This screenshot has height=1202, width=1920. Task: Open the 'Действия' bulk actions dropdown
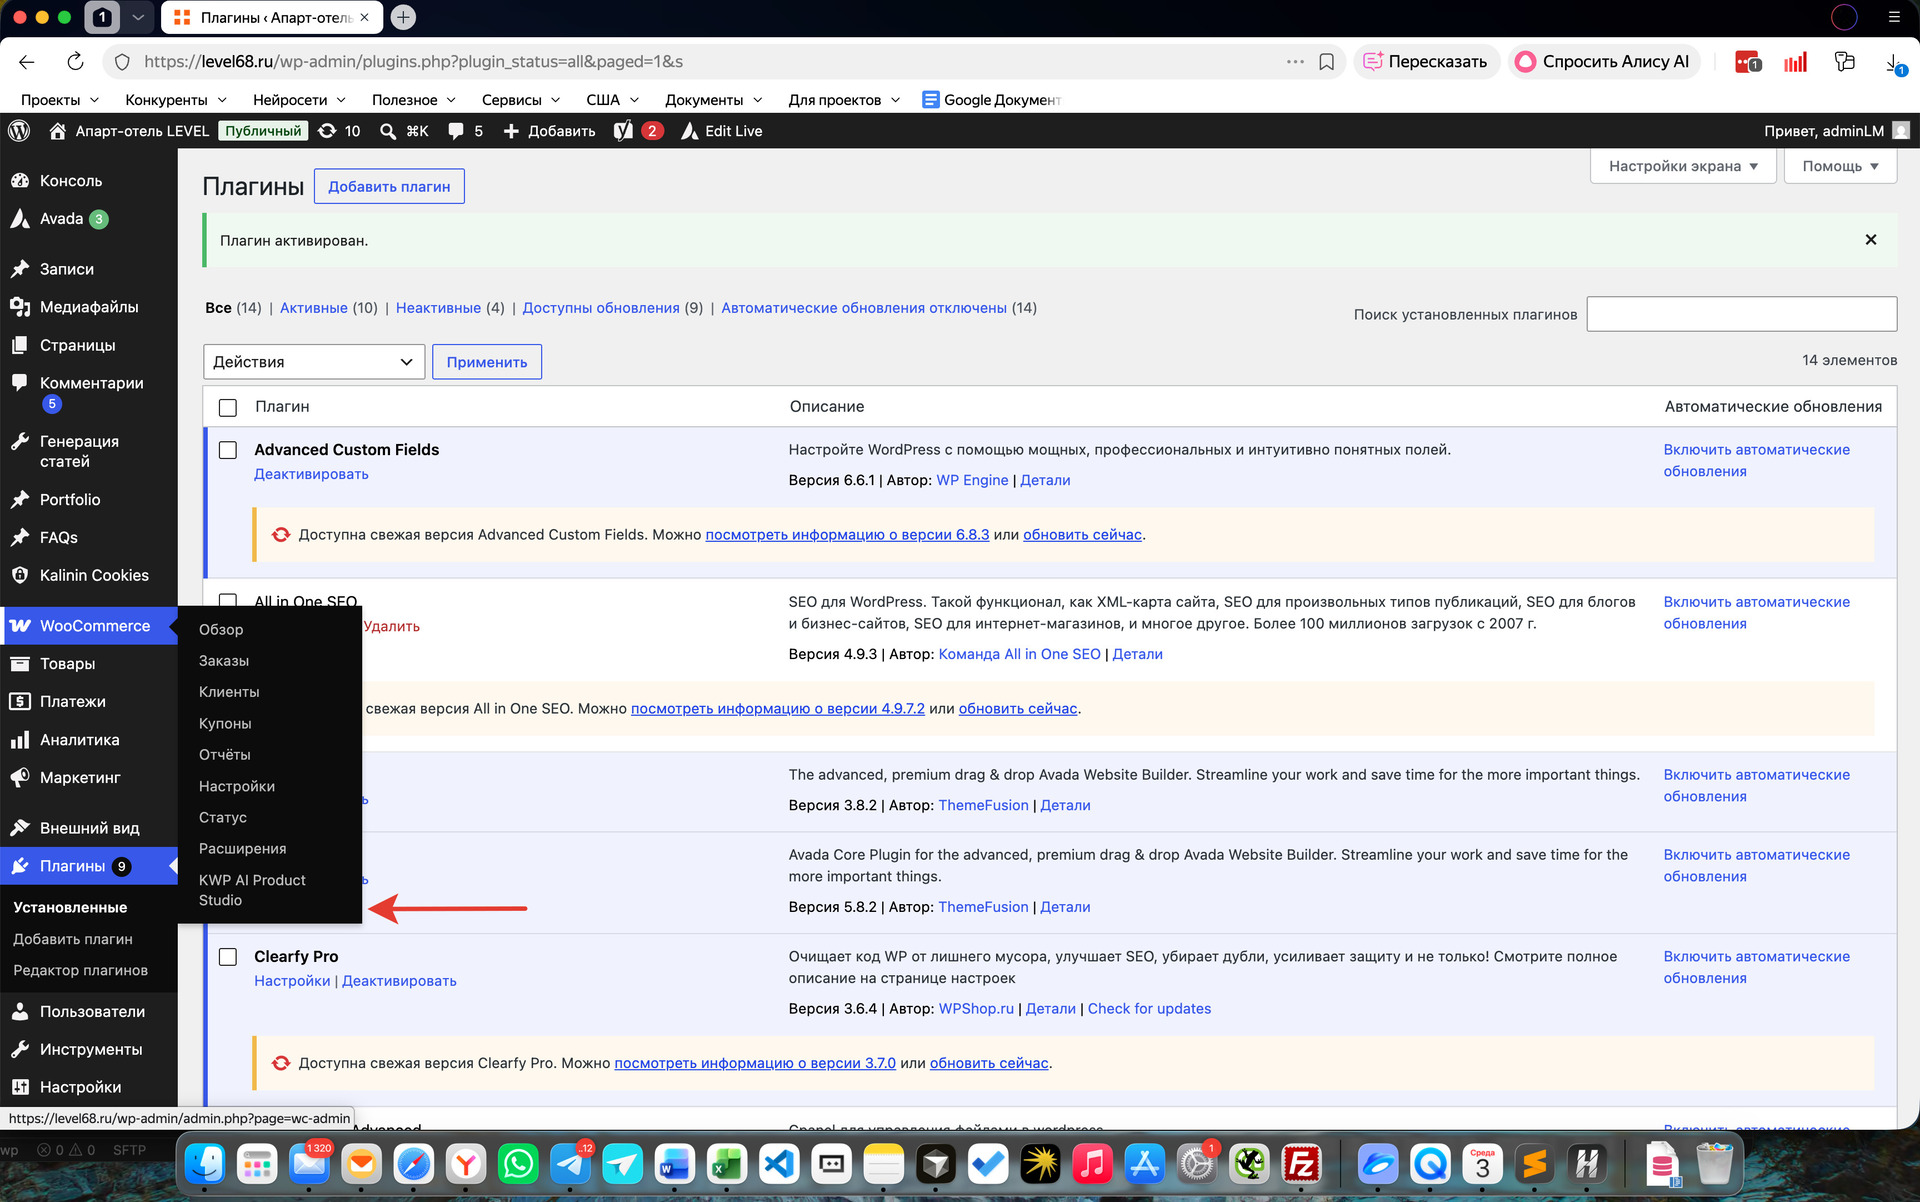coord(314,362)
